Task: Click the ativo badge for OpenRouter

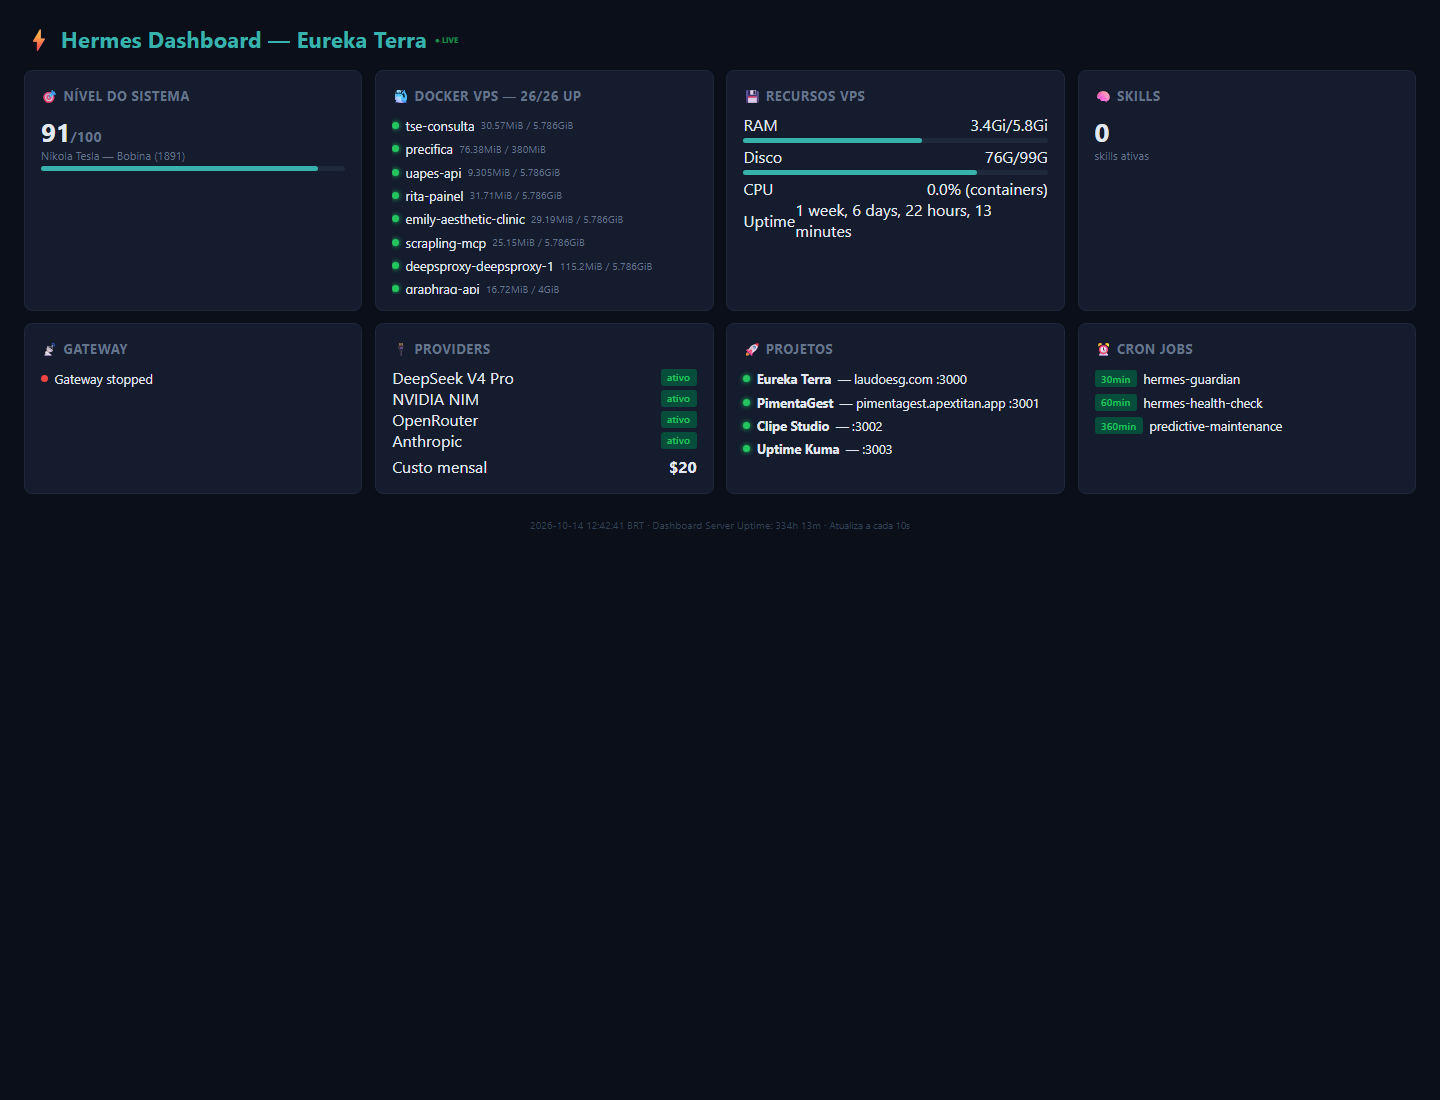Action: point(679,420)
